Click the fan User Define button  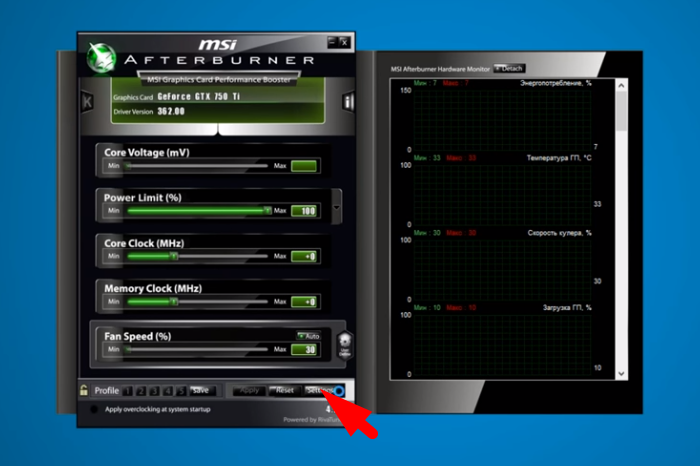pyautogui.click(x=345, y=345)
